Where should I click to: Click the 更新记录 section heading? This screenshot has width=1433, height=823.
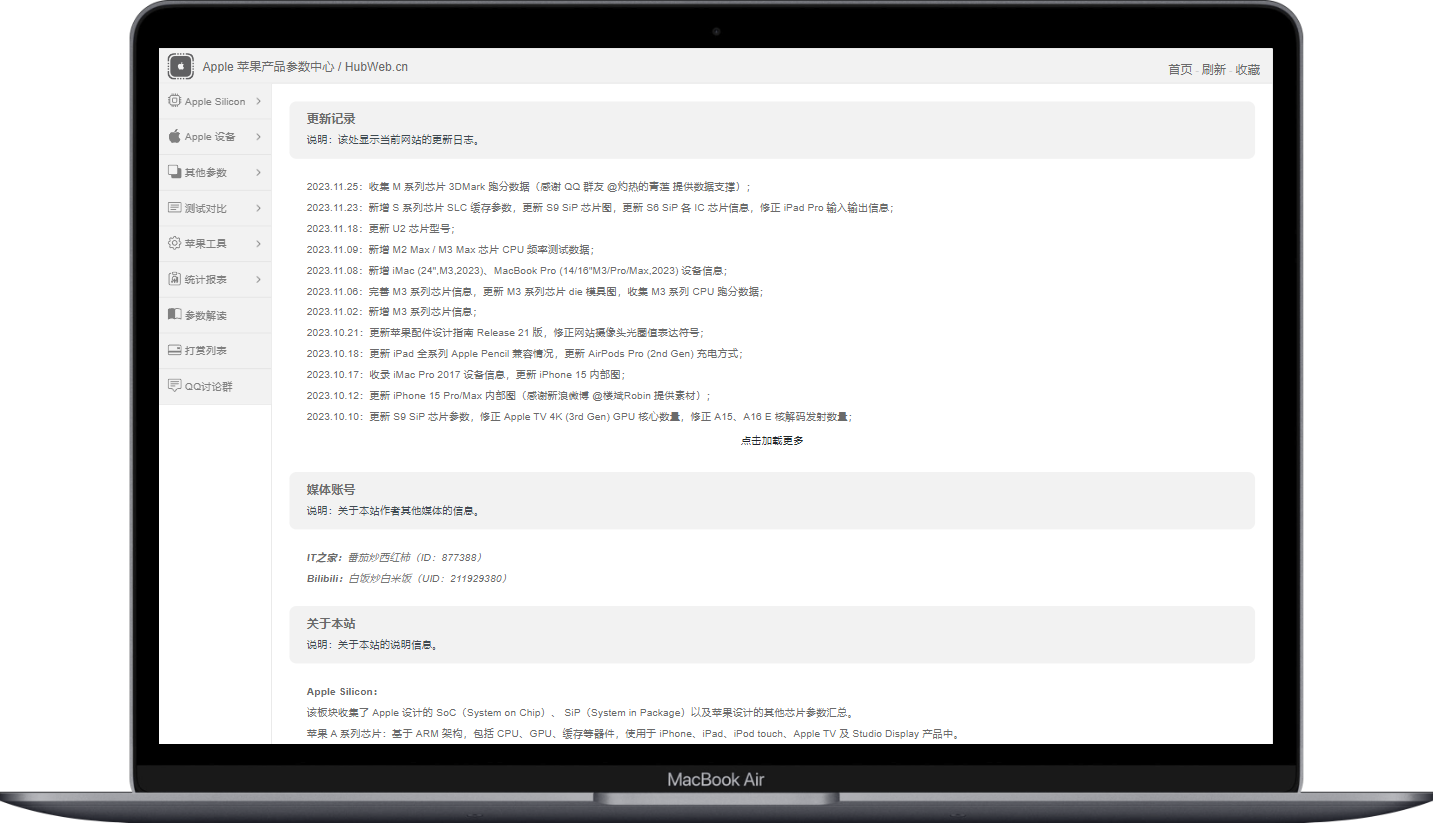click(331, 119)
